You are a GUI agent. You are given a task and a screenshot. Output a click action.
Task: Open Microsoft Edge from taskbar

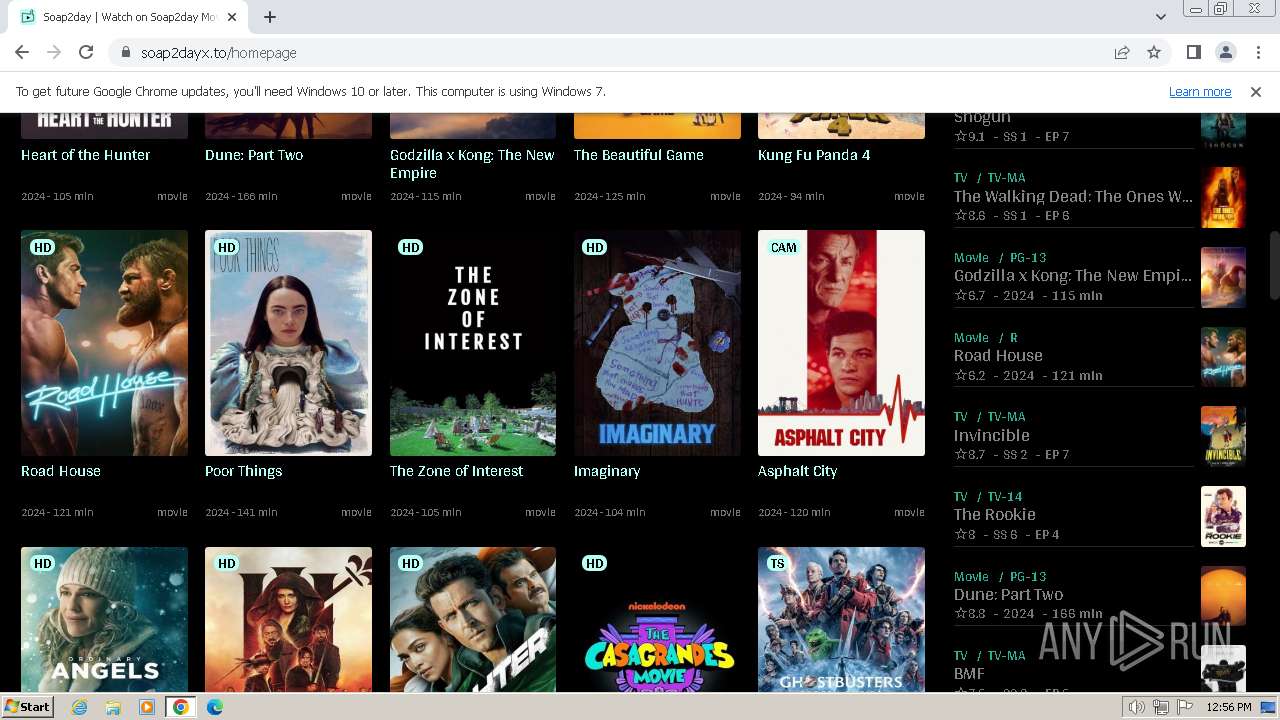click(215, 707)
